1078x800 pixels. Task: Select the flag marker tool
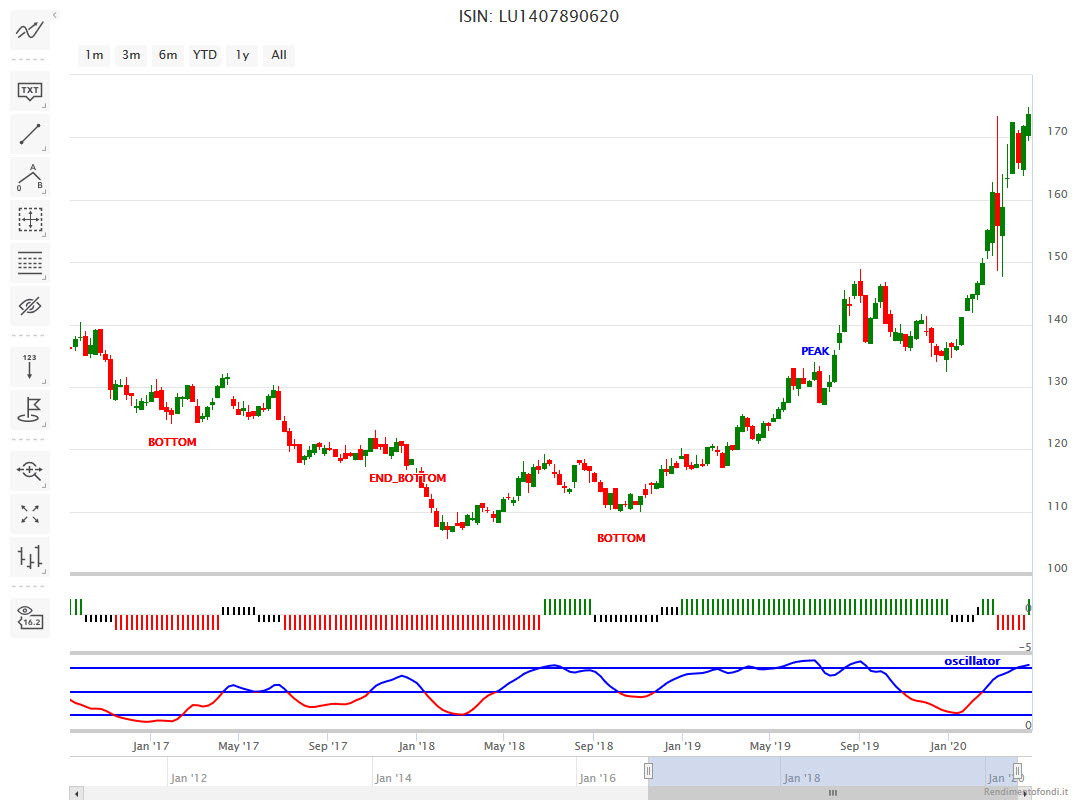pos(30,408)
